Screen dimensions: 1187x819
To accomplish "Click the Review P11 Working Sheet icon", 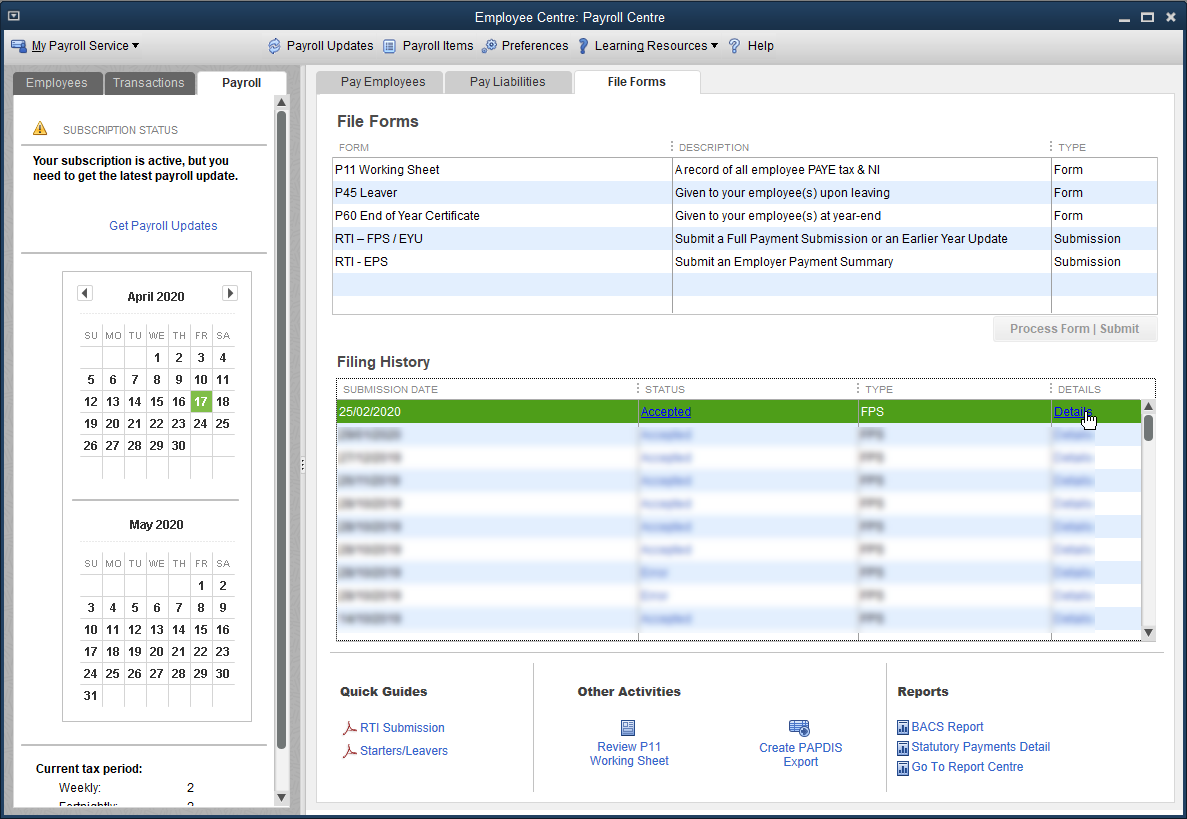I will (628, 727).
